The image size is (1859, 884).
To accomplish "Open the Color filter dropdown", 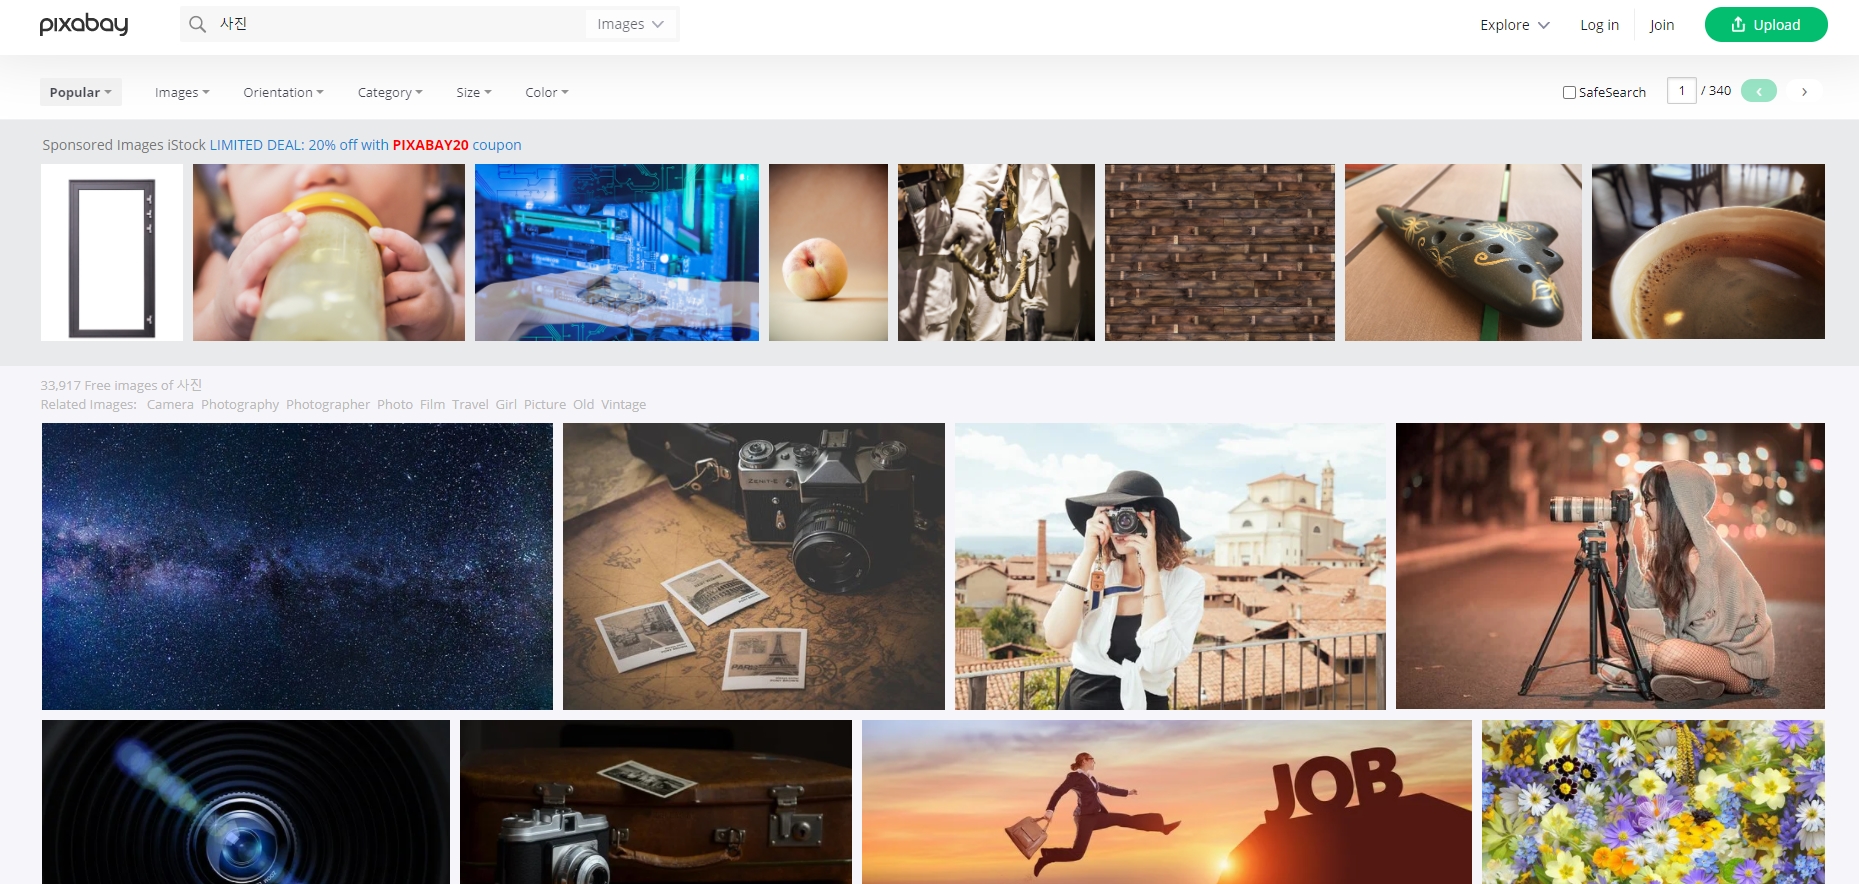I will (547, 92).
